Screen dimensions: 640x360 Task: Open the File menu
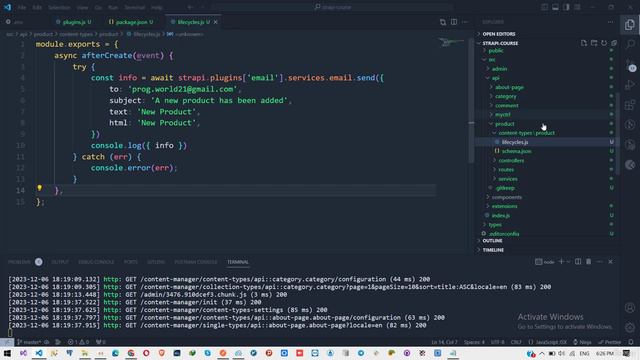tap(22, 7)
